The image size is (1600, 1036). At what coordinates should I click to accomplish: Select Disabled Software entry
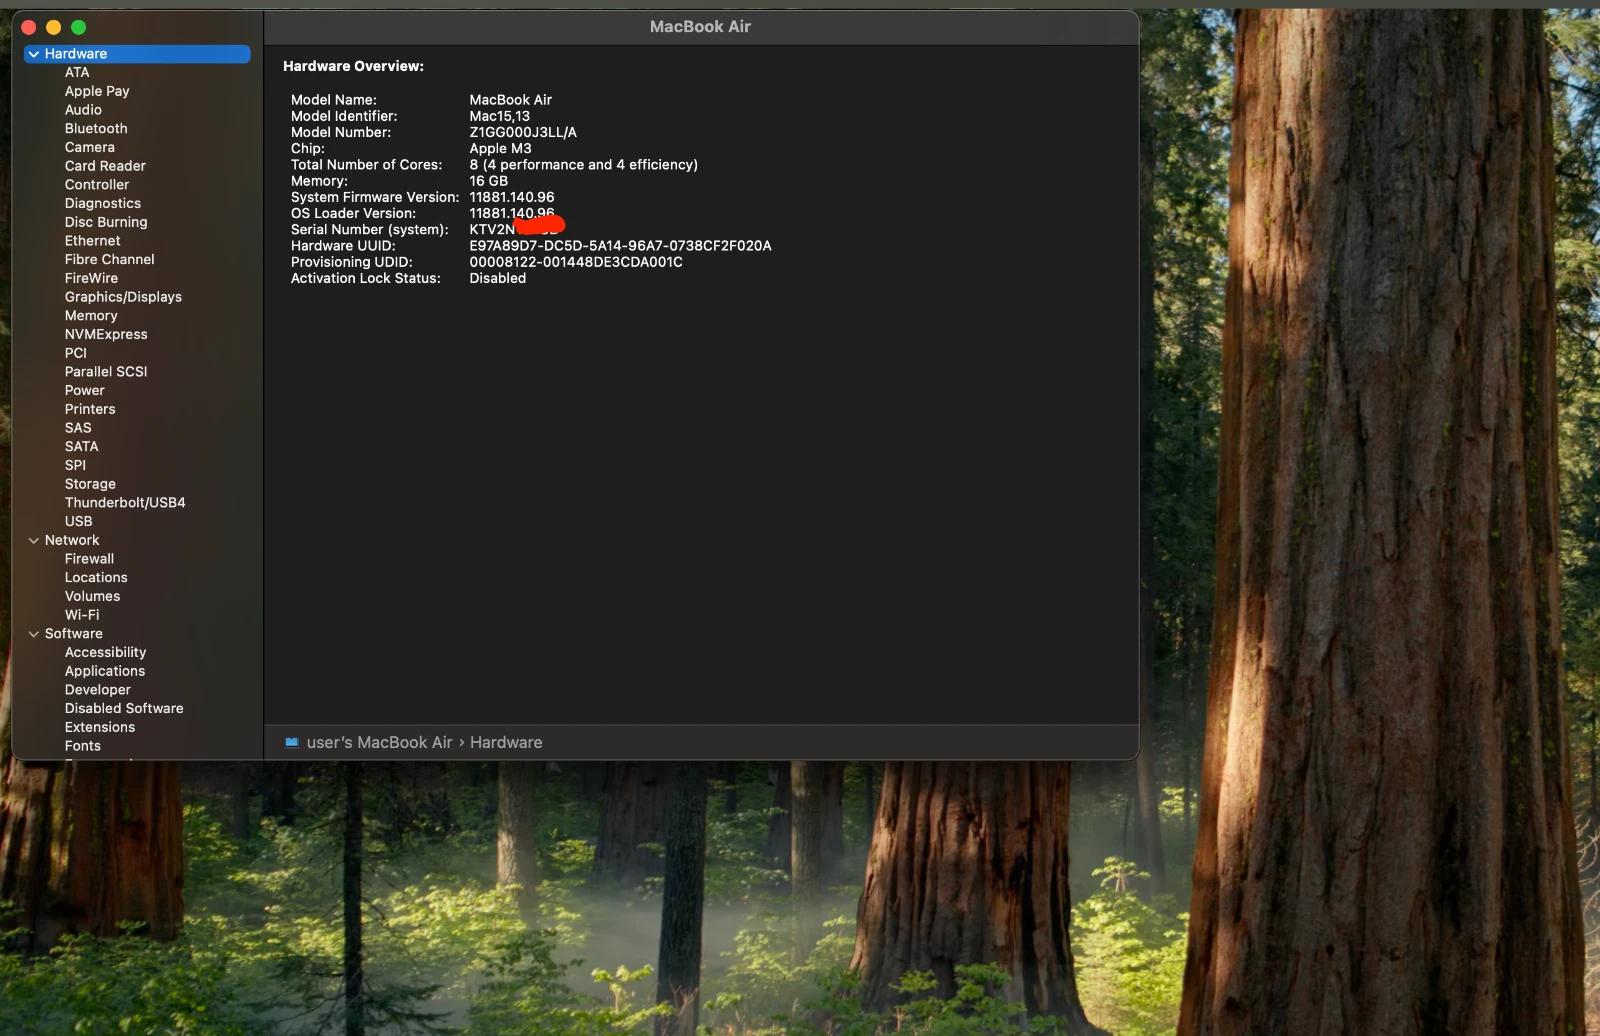[124, 709]
